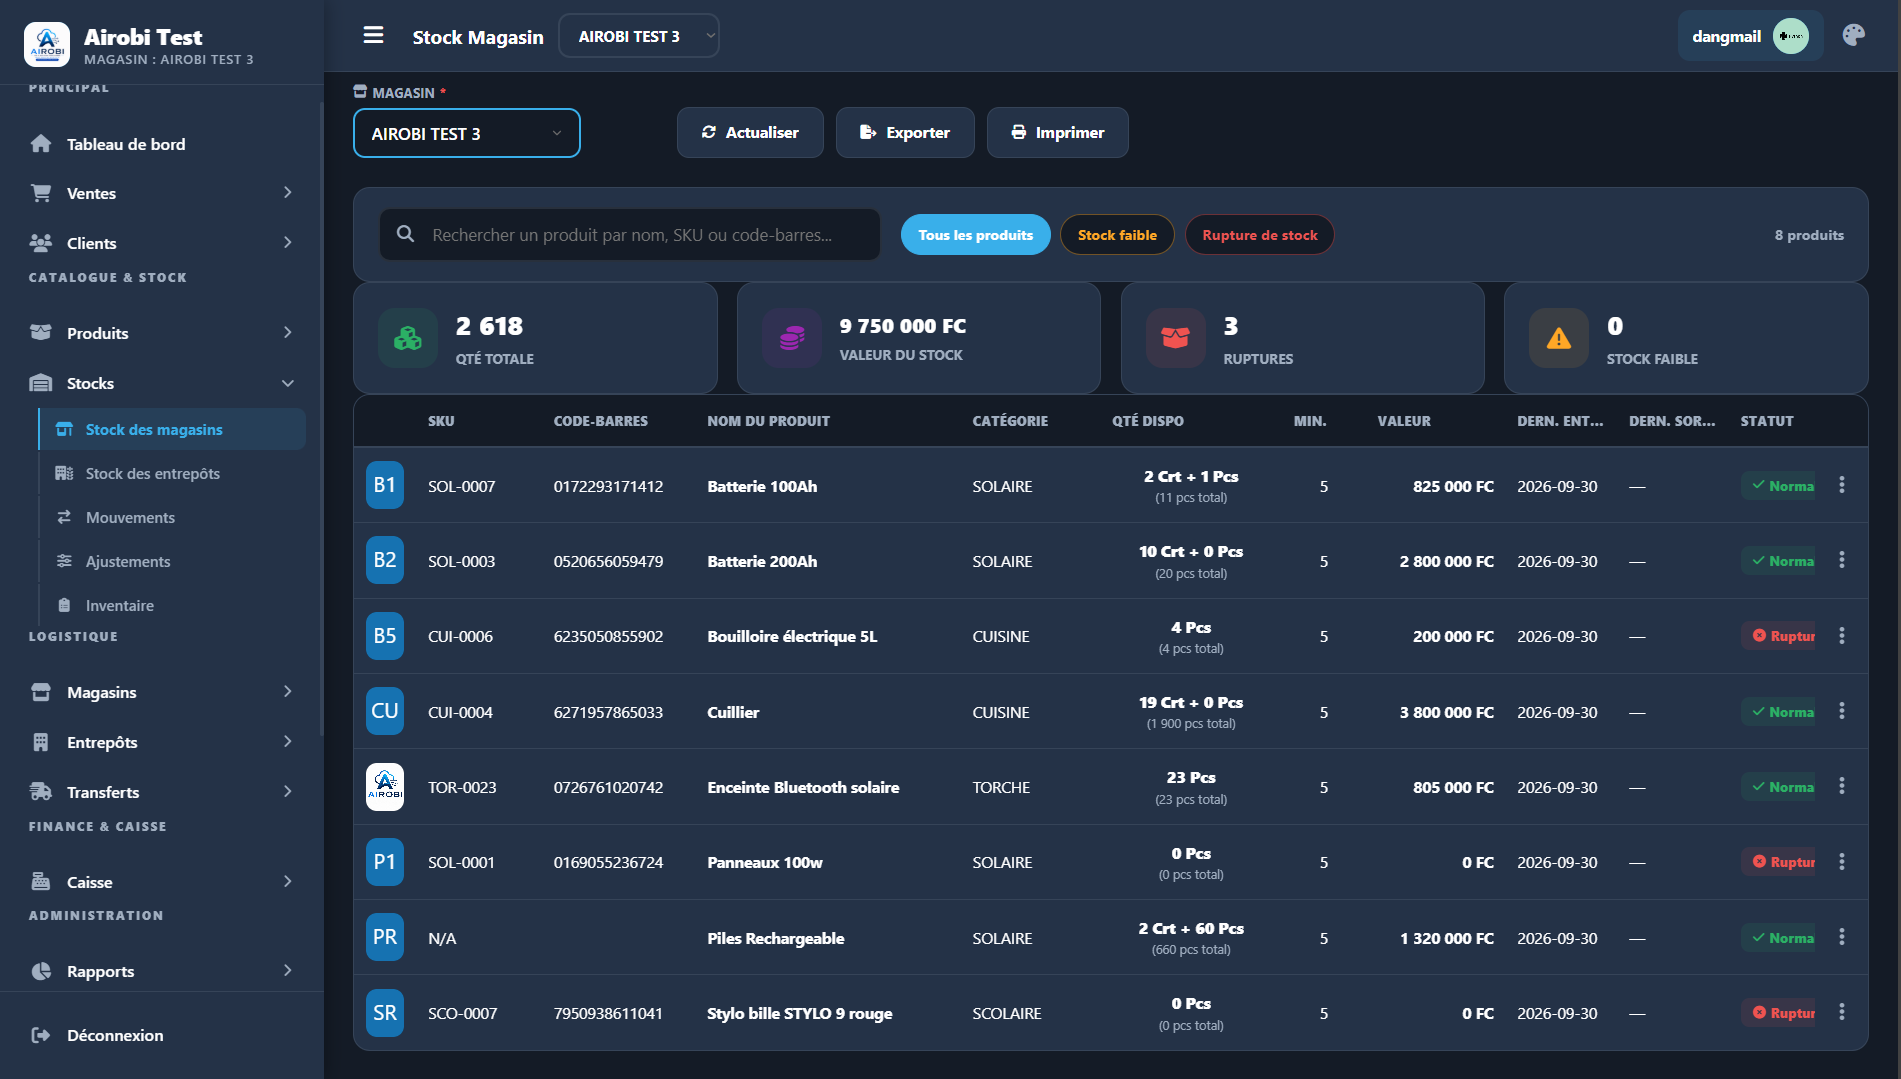1901x1079 pixels.
Task: Open the top bar AIROBI TEST 3 dropdown
Action: pos(639,36)
